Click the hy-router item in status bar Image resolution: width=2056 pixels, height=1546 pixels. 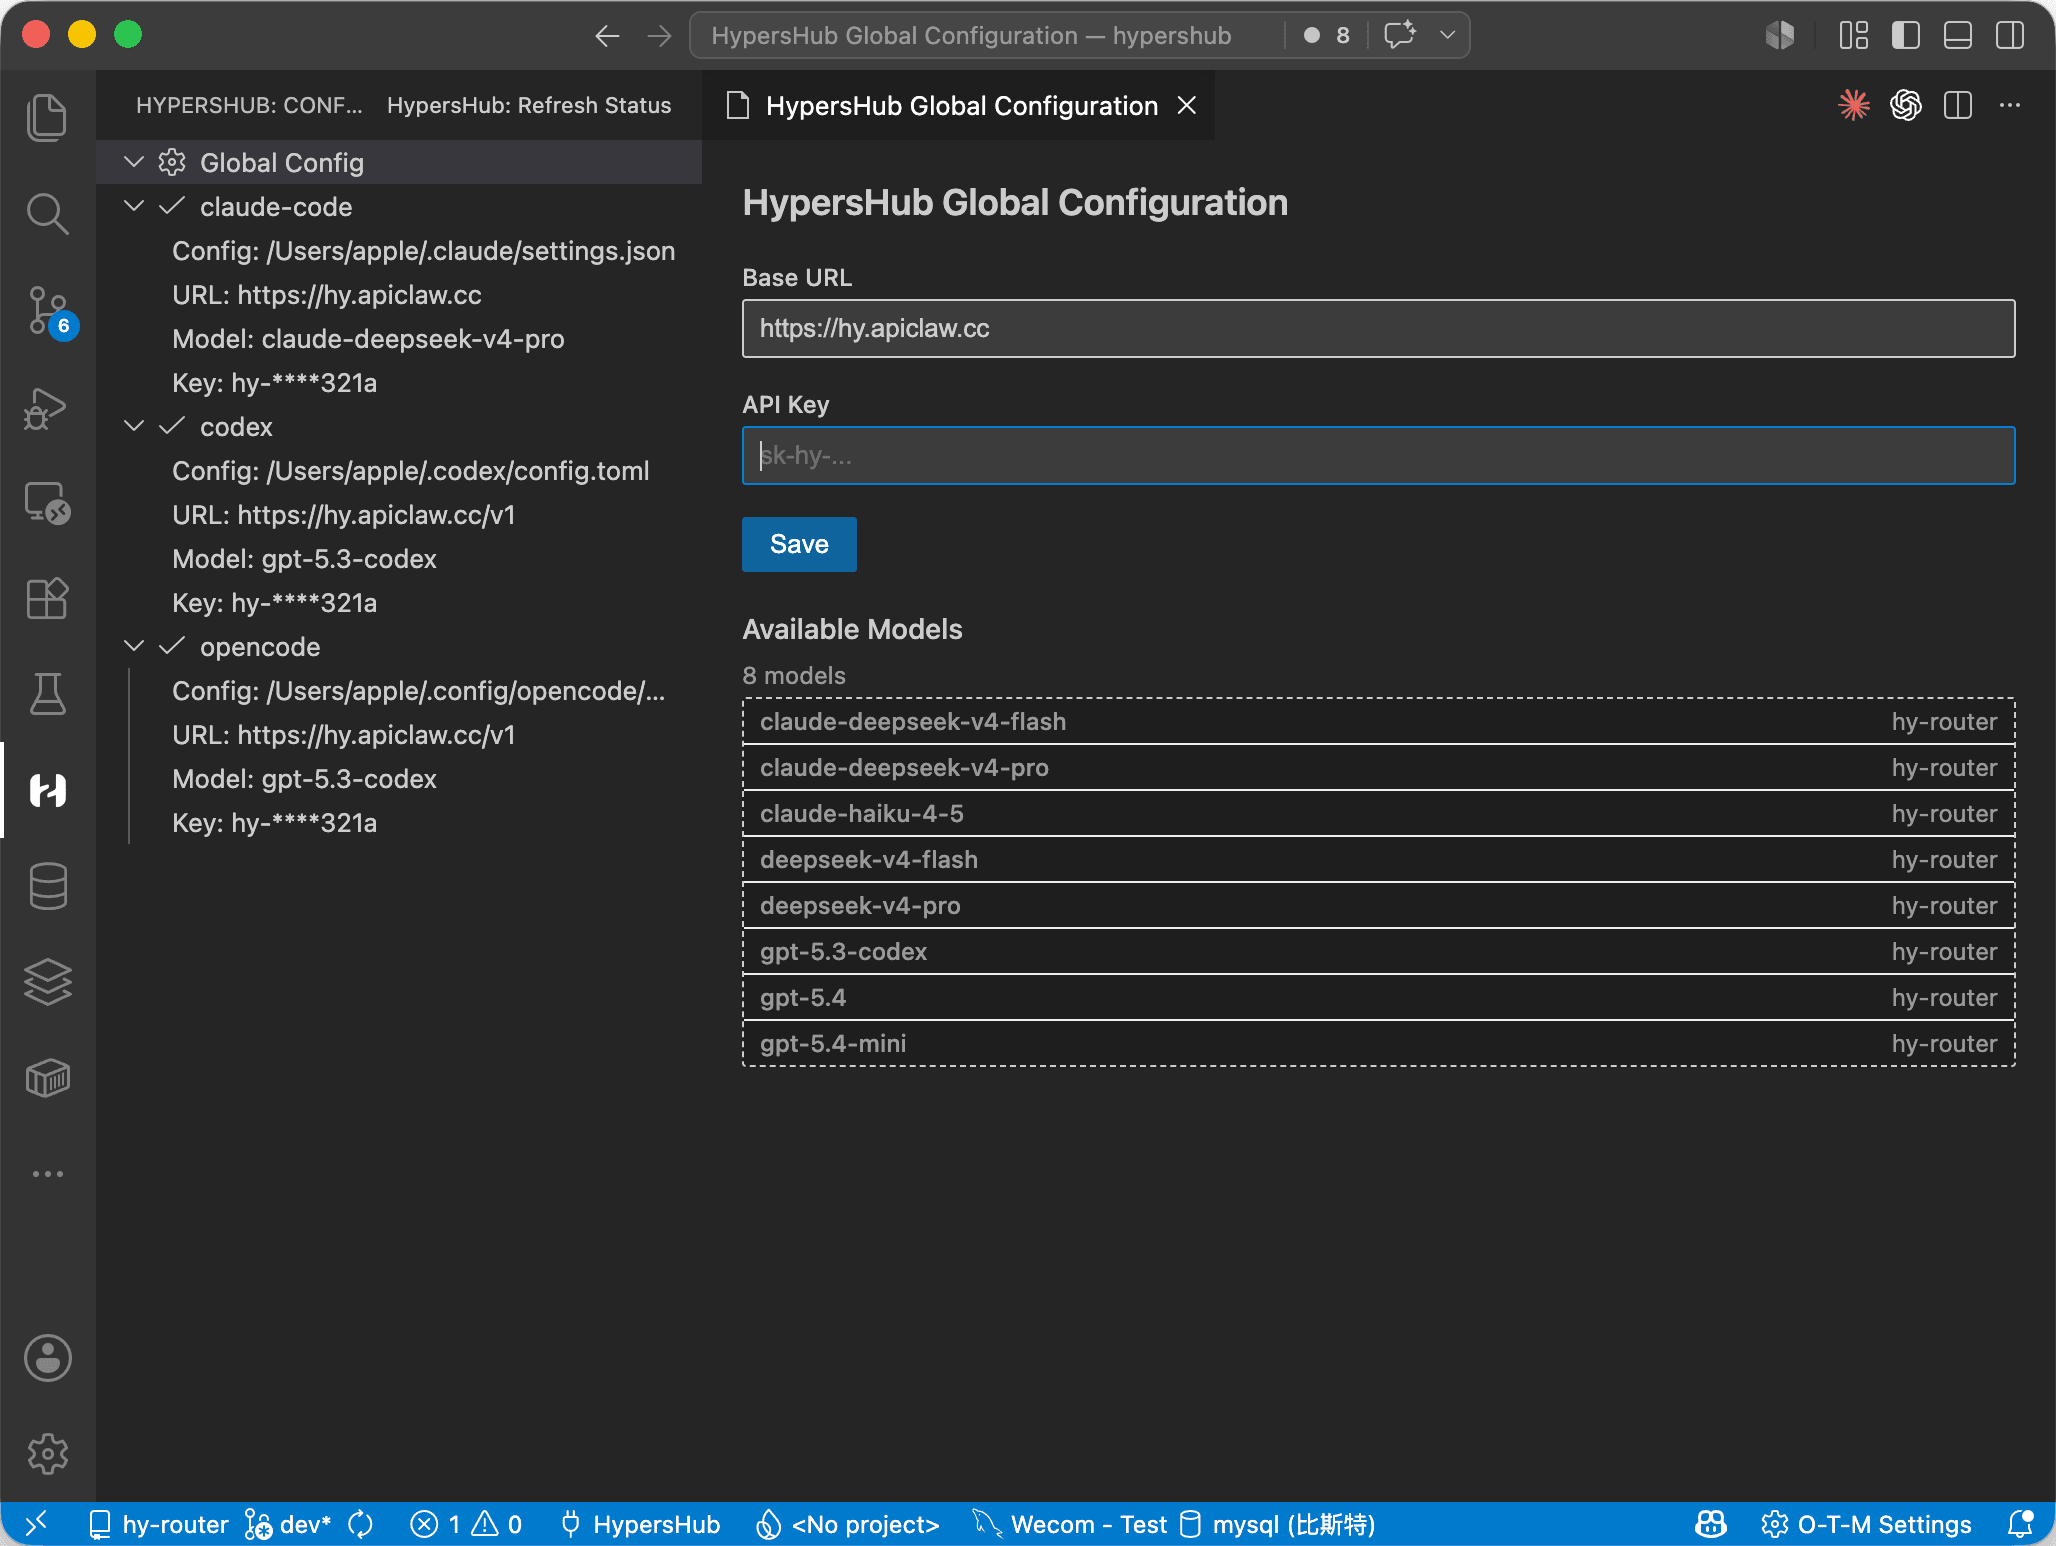tap(159, 1524)
